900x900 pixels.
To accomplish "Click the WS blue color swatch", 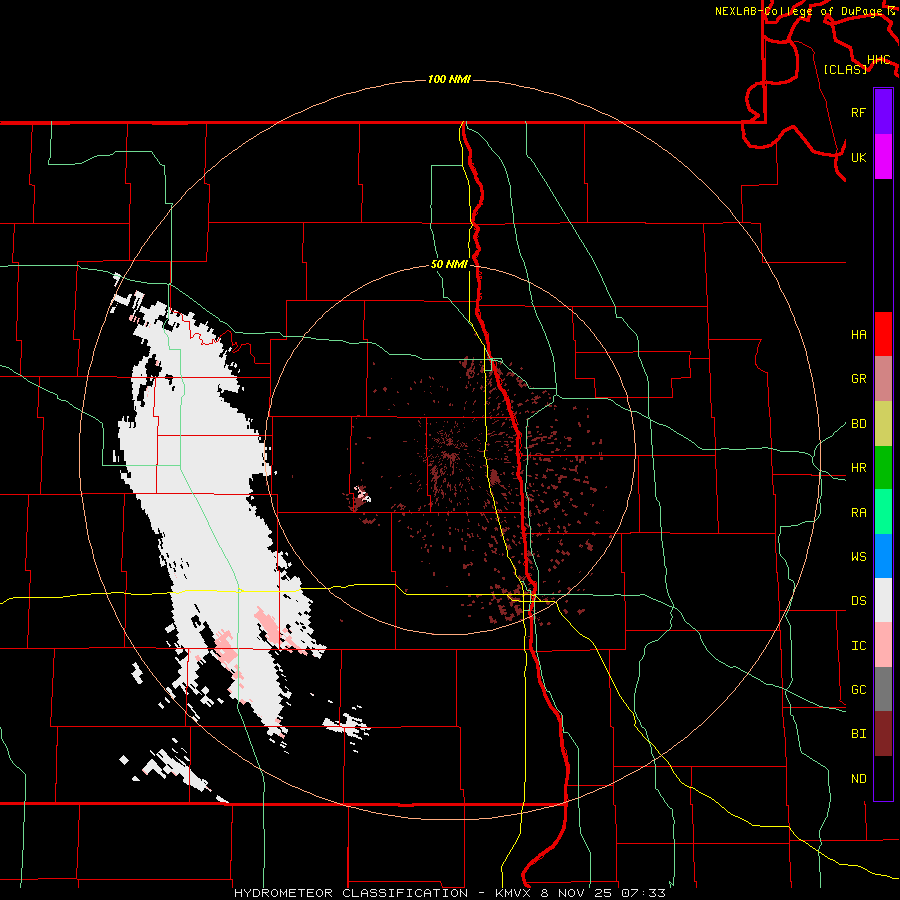I will [x=883, y=556].
